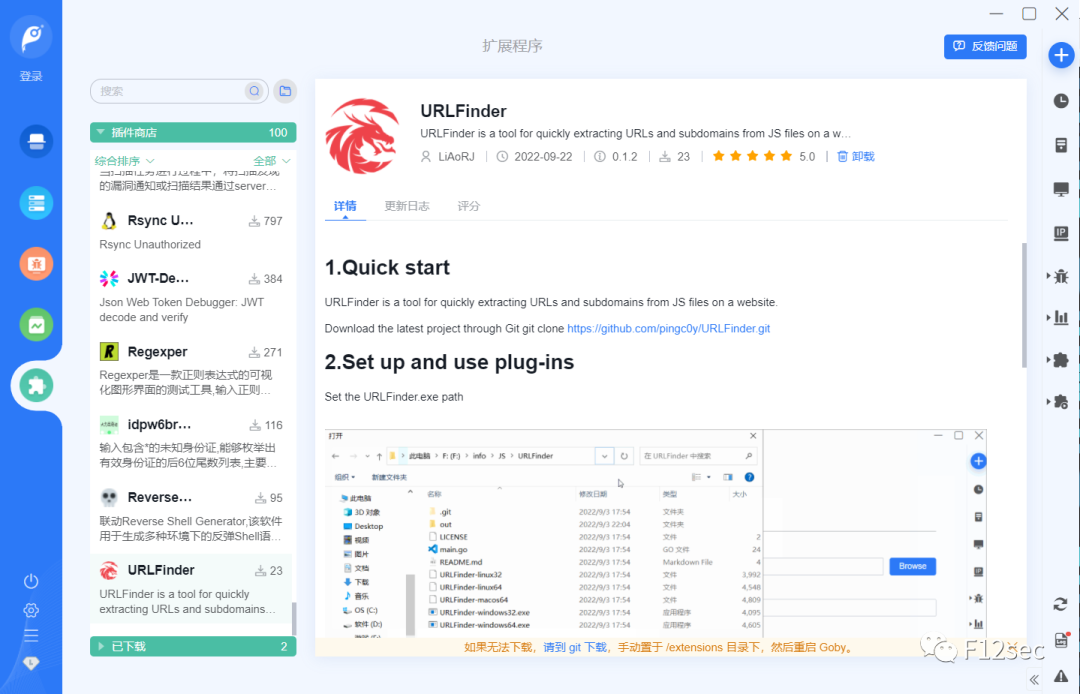Open the URLFinder GitHub link

point(668,328)
